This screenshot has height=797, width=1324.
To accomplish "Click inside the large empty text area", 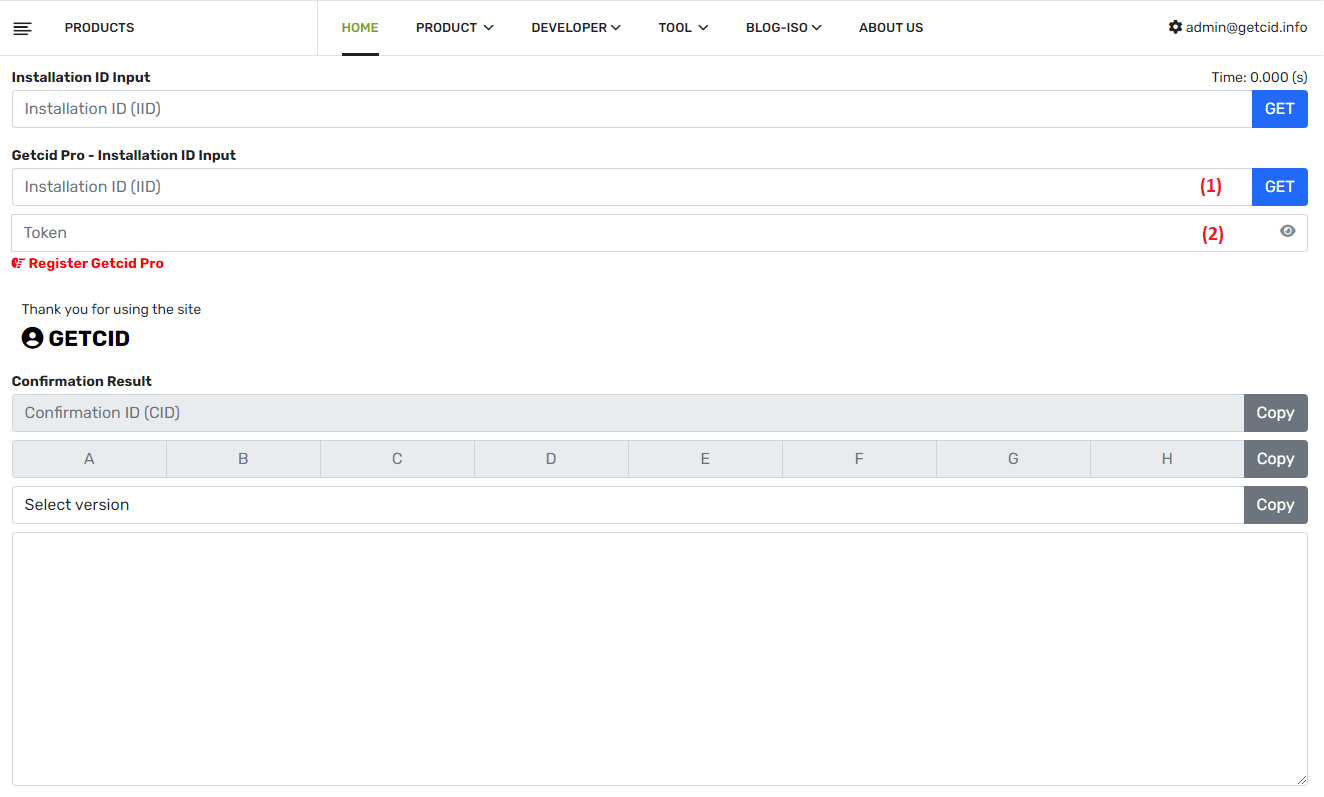I will point(660,659).
